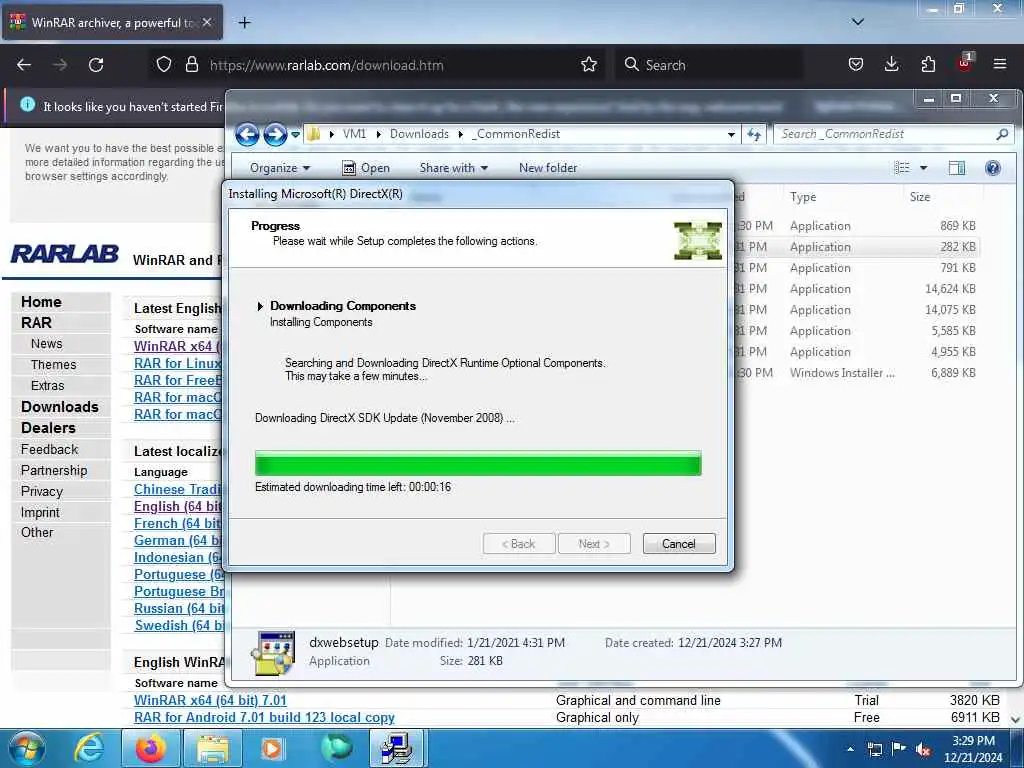Cancel the DirectX installation
The image size is (1024, 768).
pyautogui.click(x=679, y=543)
